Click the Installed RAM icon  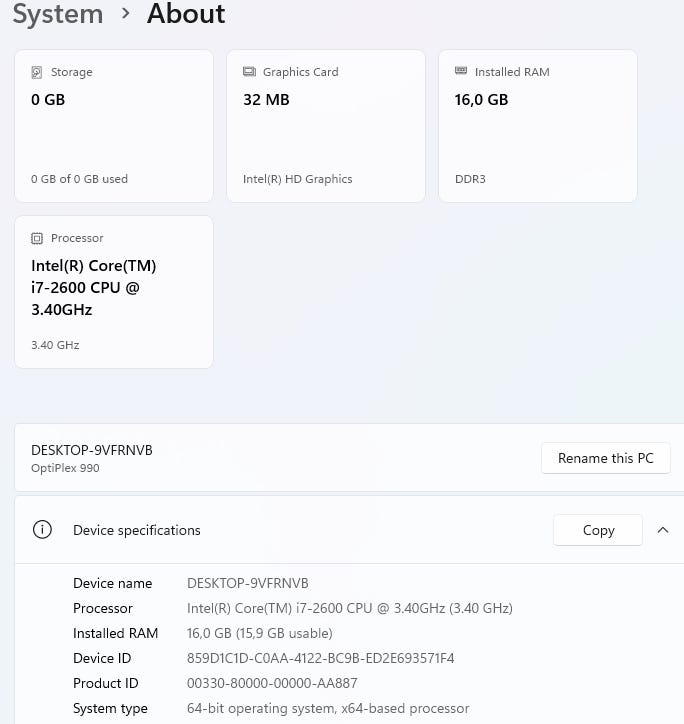(461, 72)
